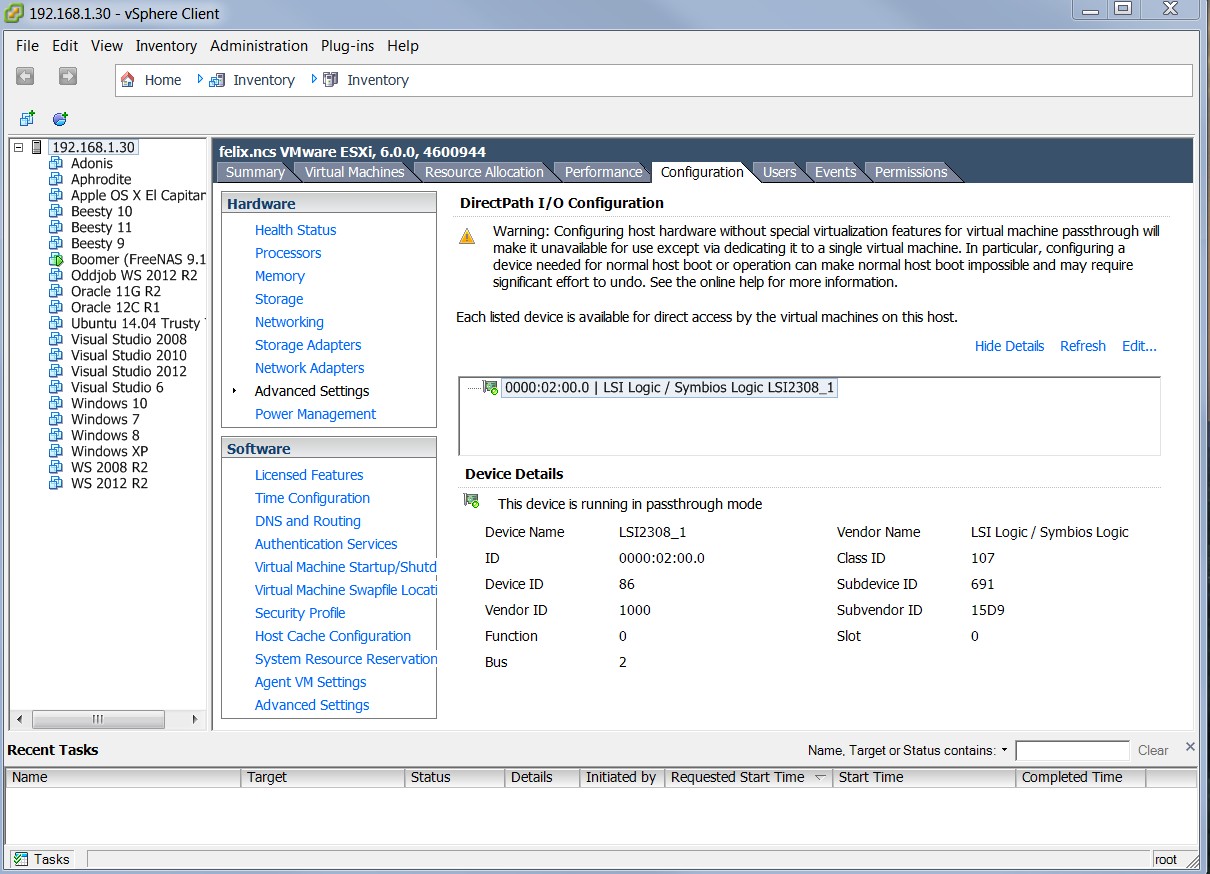
Task: Open the Inventory menu
Action: pos(166,46)
